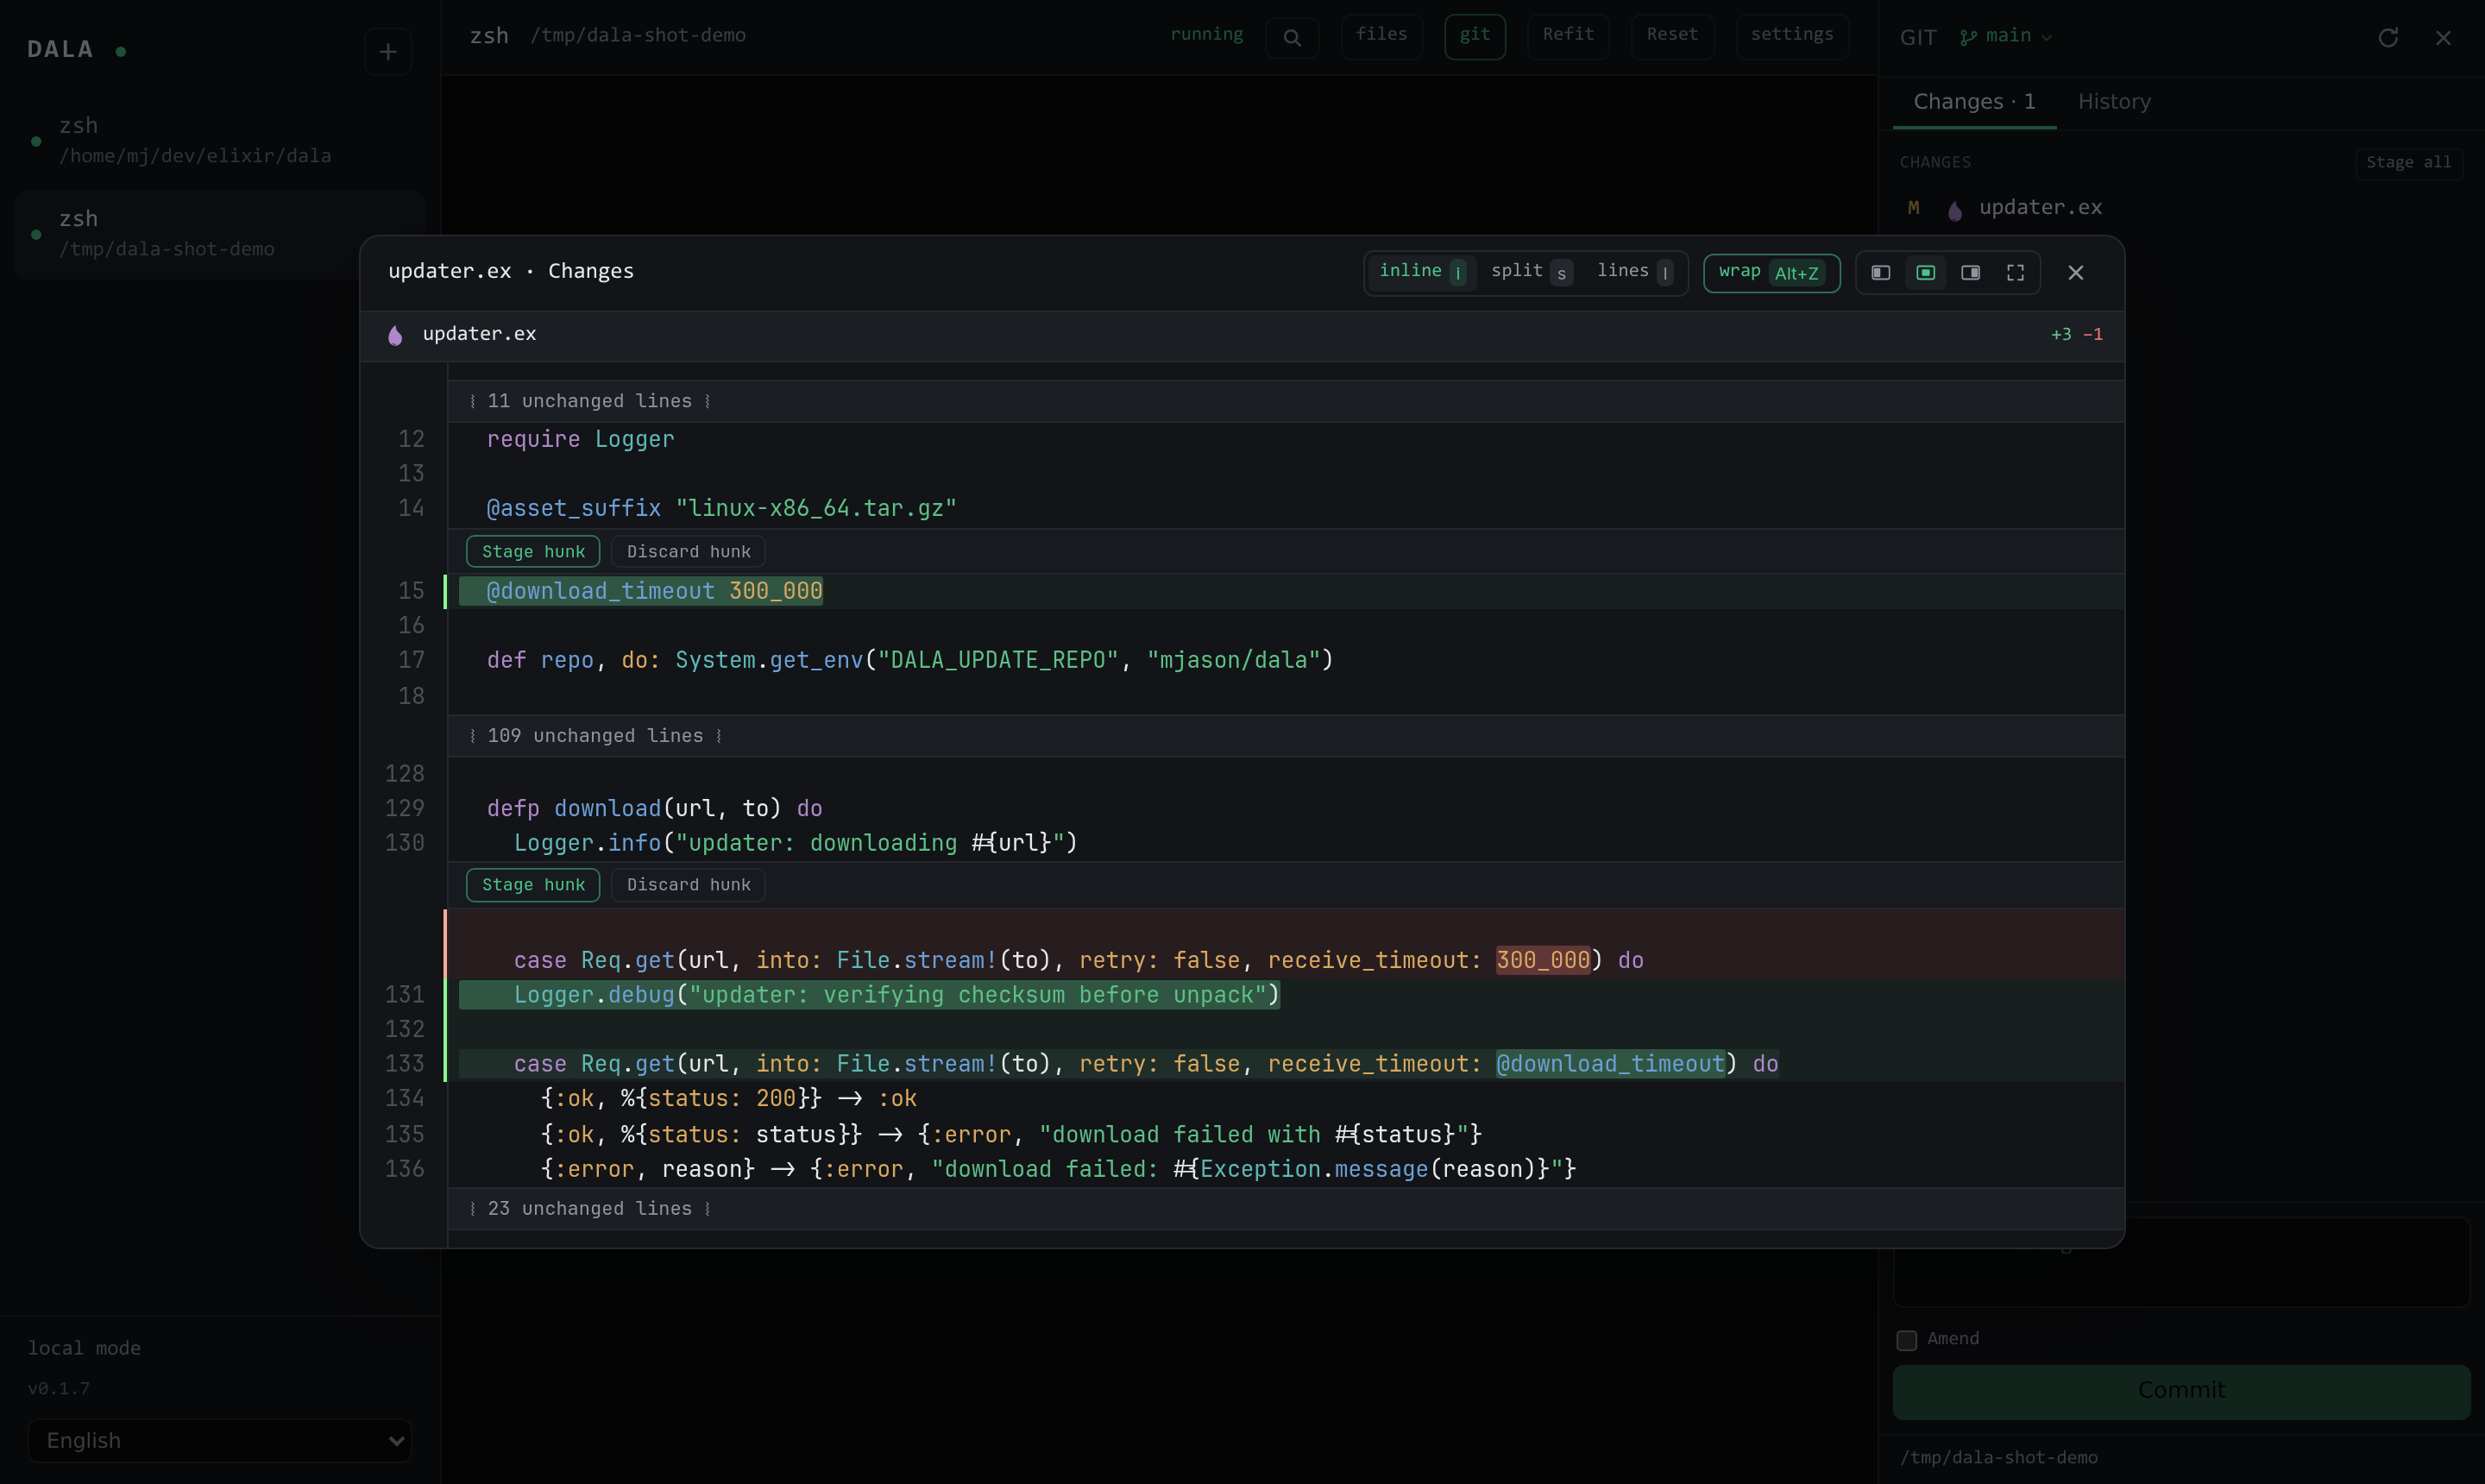This screenshot has height=1484, width=2485.
Task: Click the added line number 15
Action: click(411, 591)
